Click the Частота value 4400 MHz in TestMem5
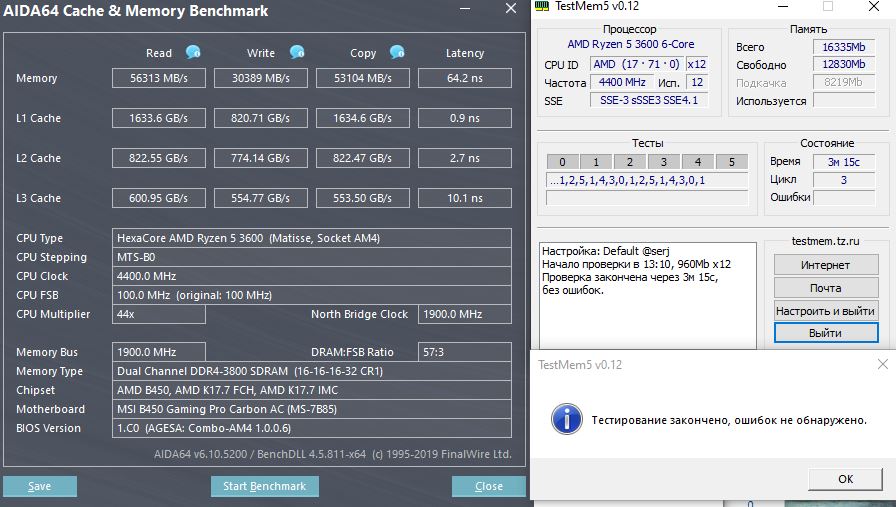 point(622,82)
